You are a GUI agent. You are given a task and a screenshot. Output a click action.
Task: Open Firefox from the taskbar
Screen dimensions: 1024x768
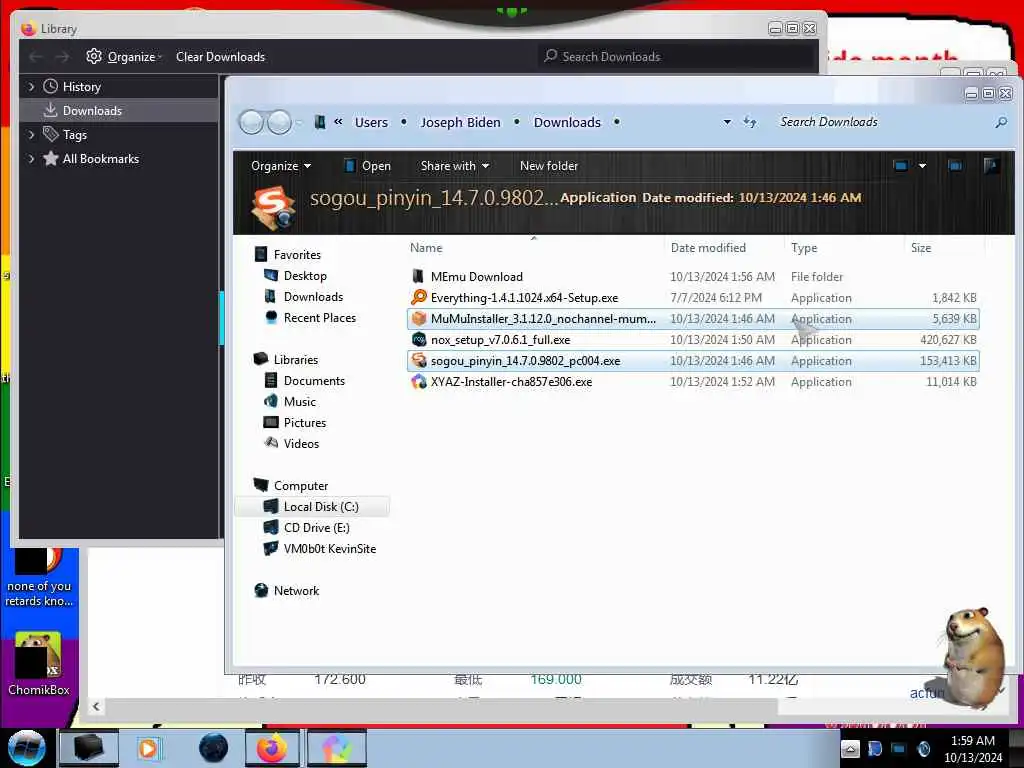click(x=272, y=748)
